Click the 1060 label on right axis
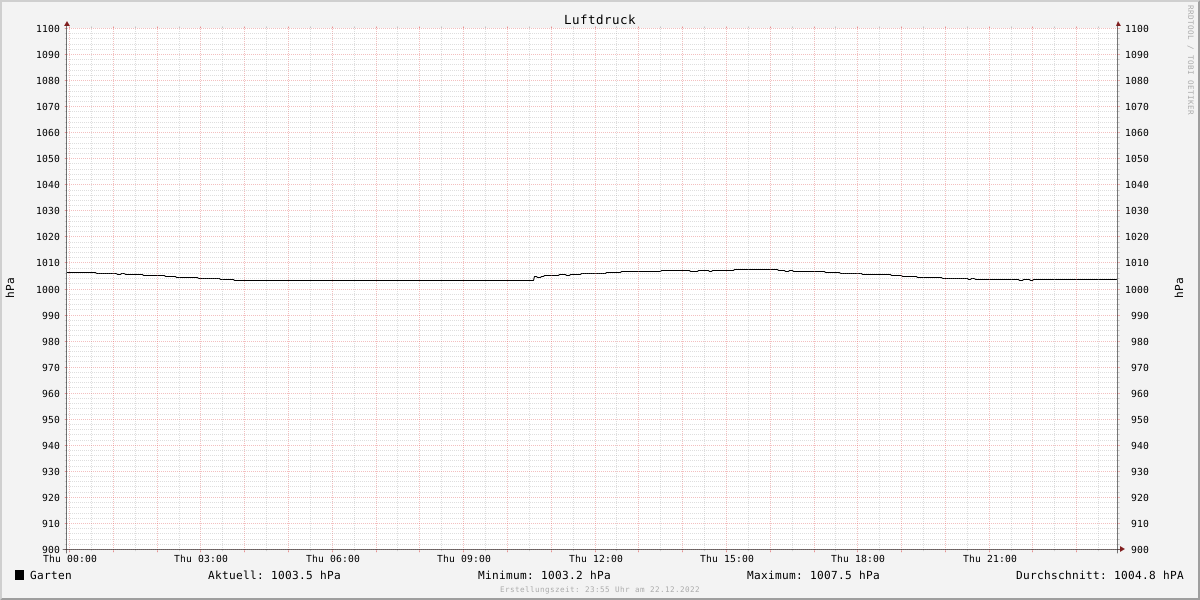Viewport: 1200px width, 600px height. click(1137, 133)
